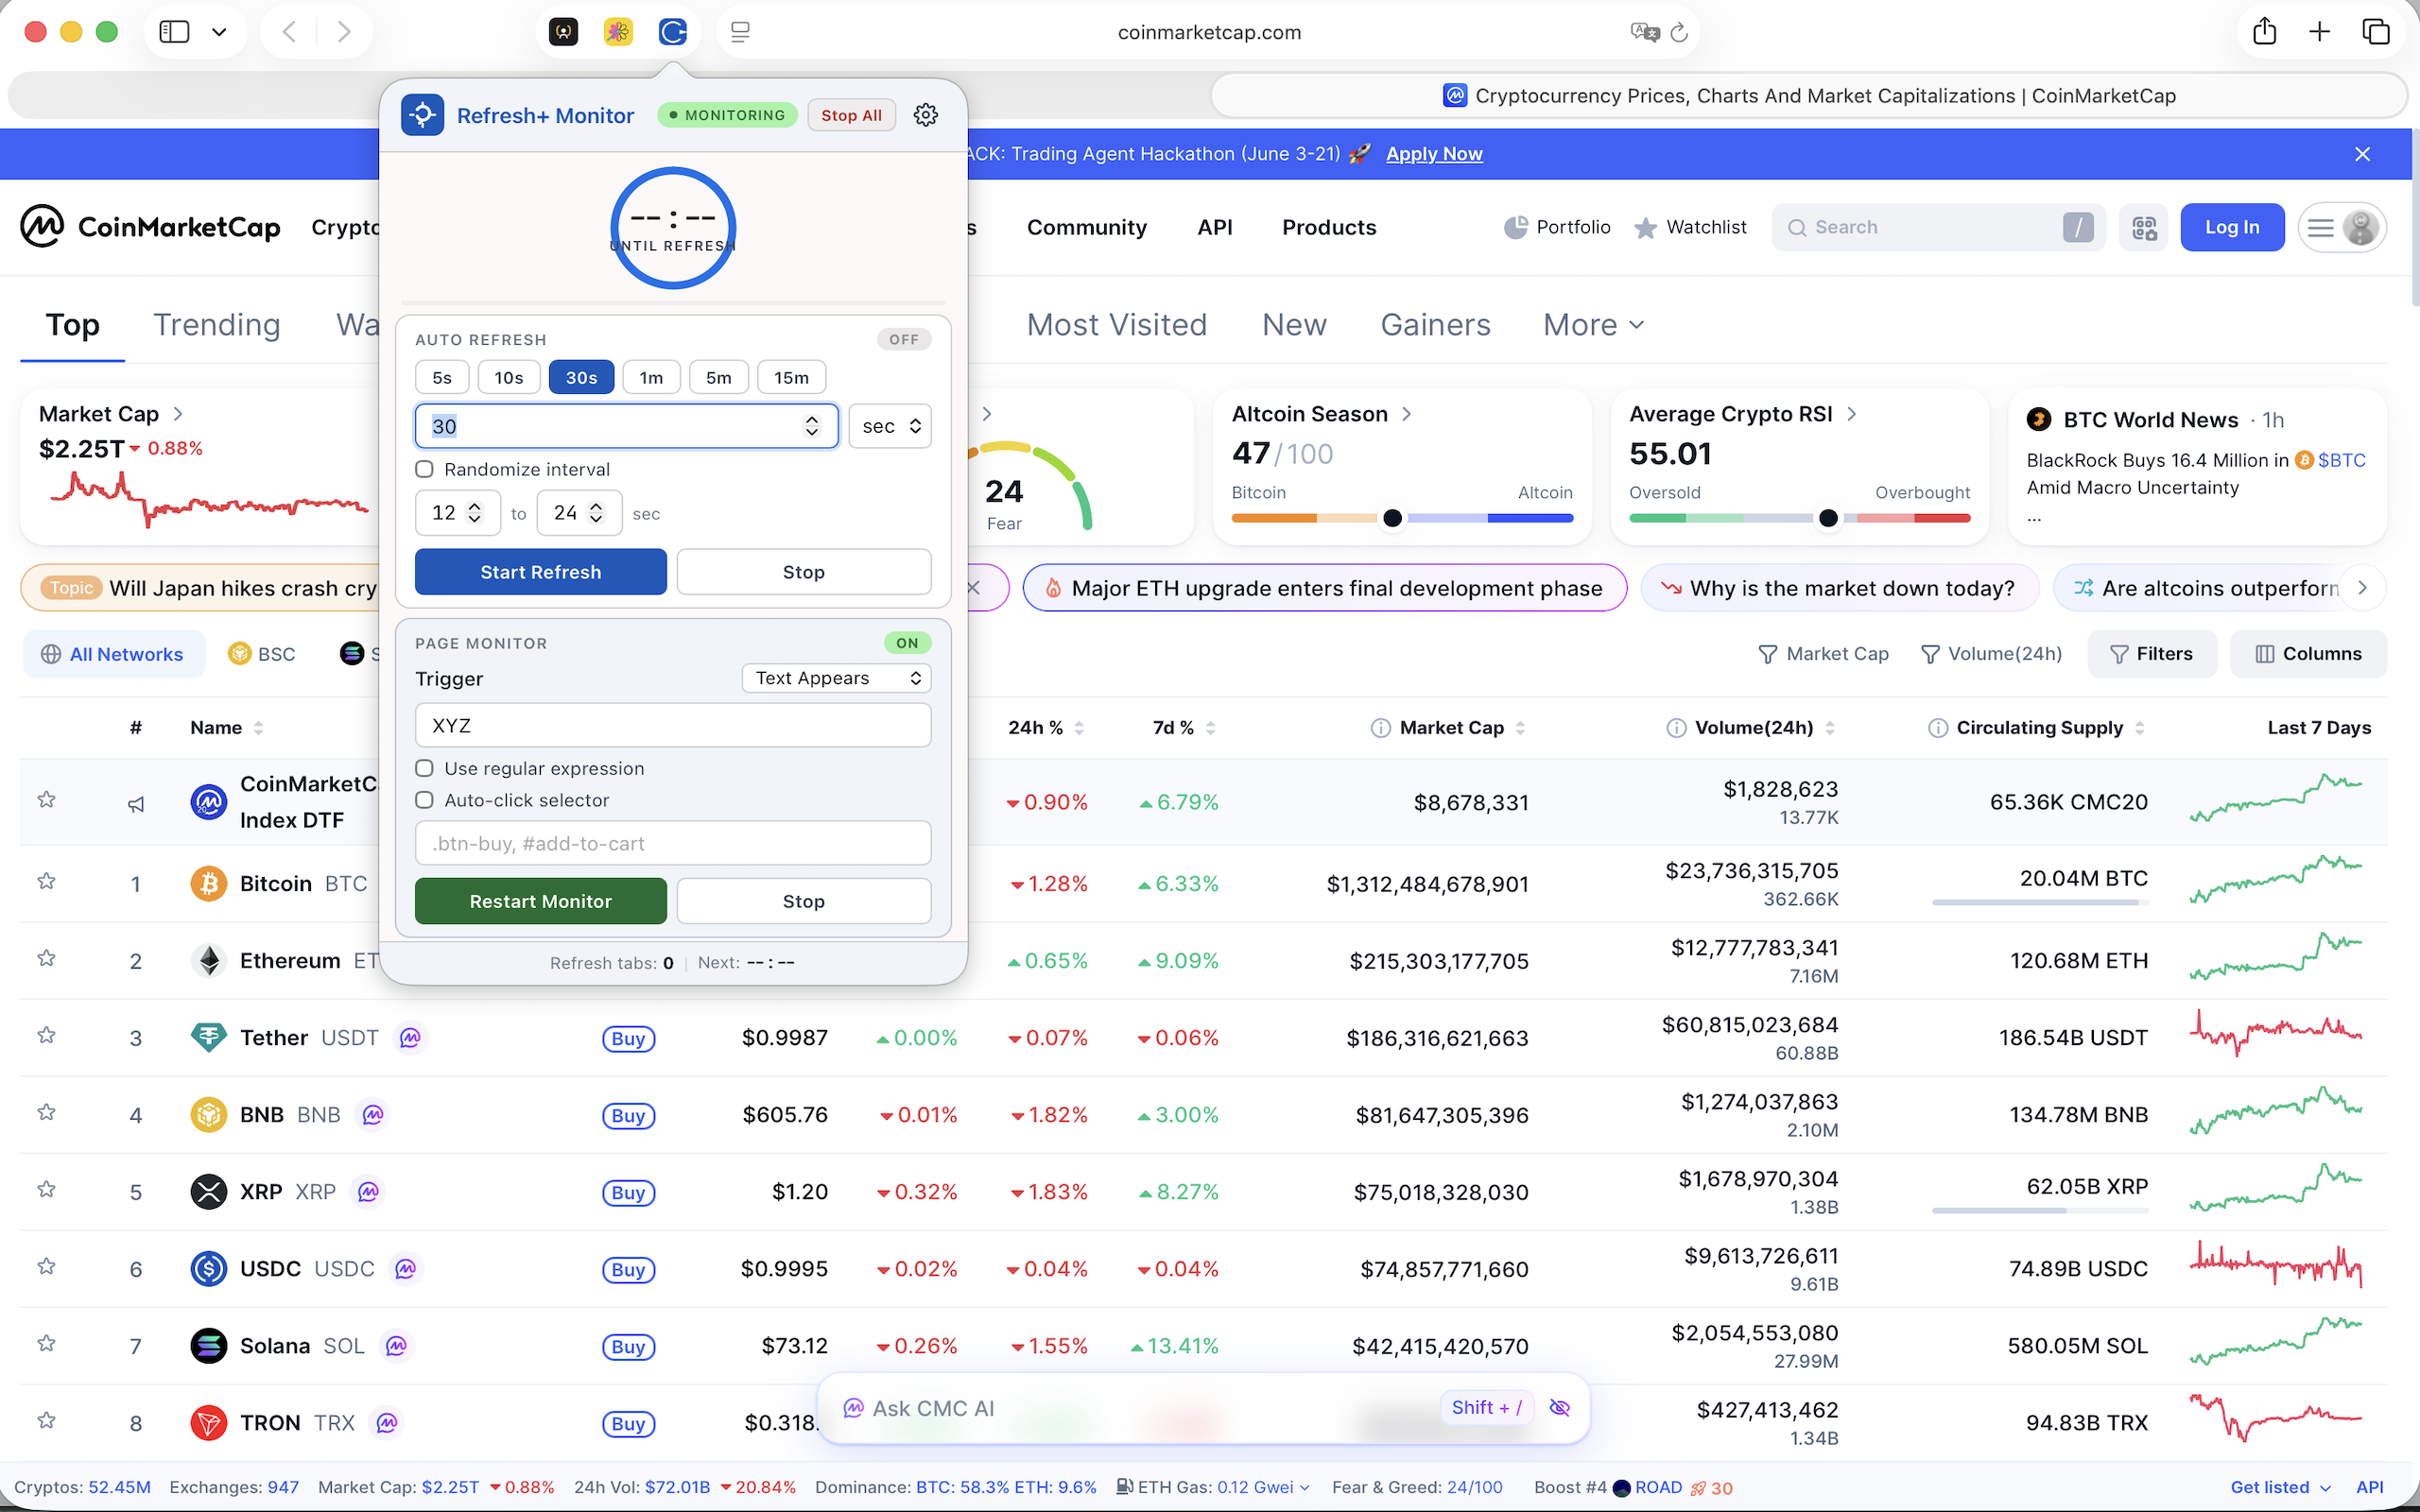
Task: Close the blue hackathon banner
Action: (x=2362, y=154)
